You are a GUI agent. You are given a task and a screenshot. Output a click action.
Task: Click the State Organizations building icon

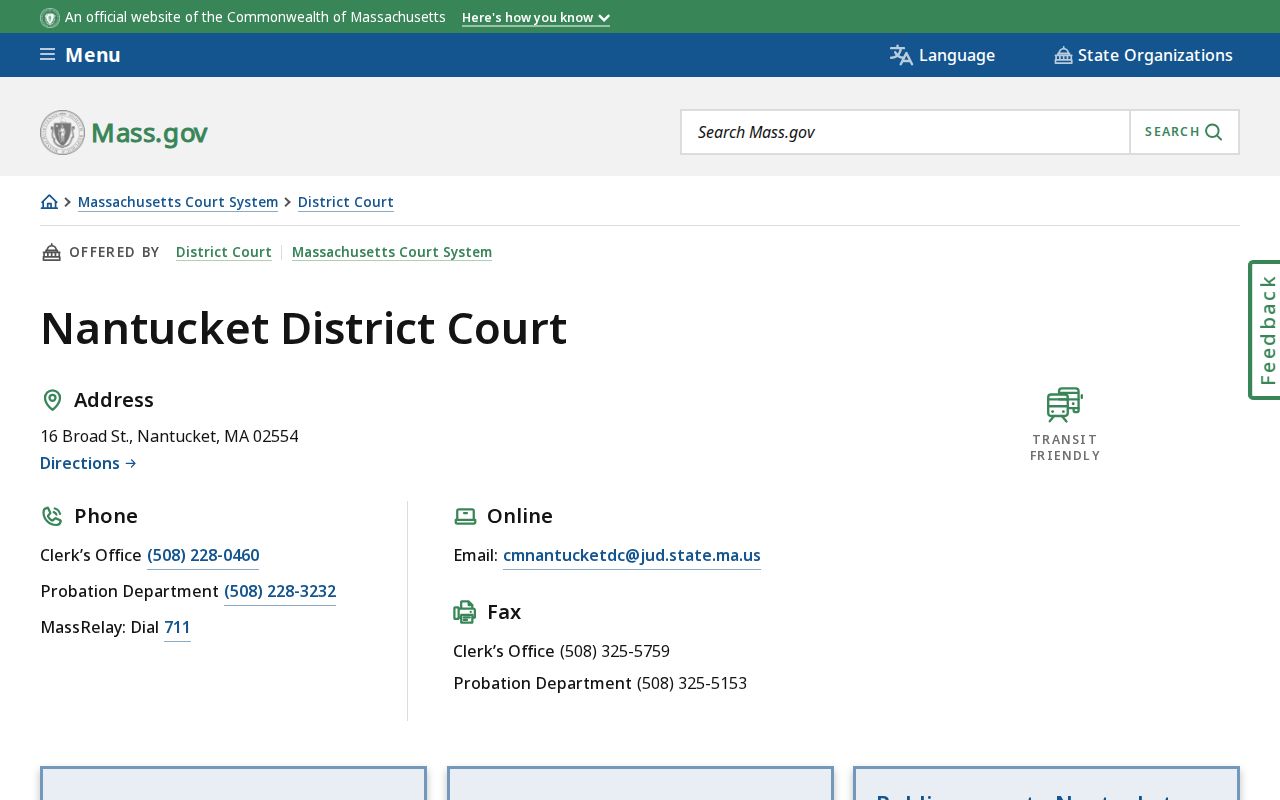click(1063, 56)
